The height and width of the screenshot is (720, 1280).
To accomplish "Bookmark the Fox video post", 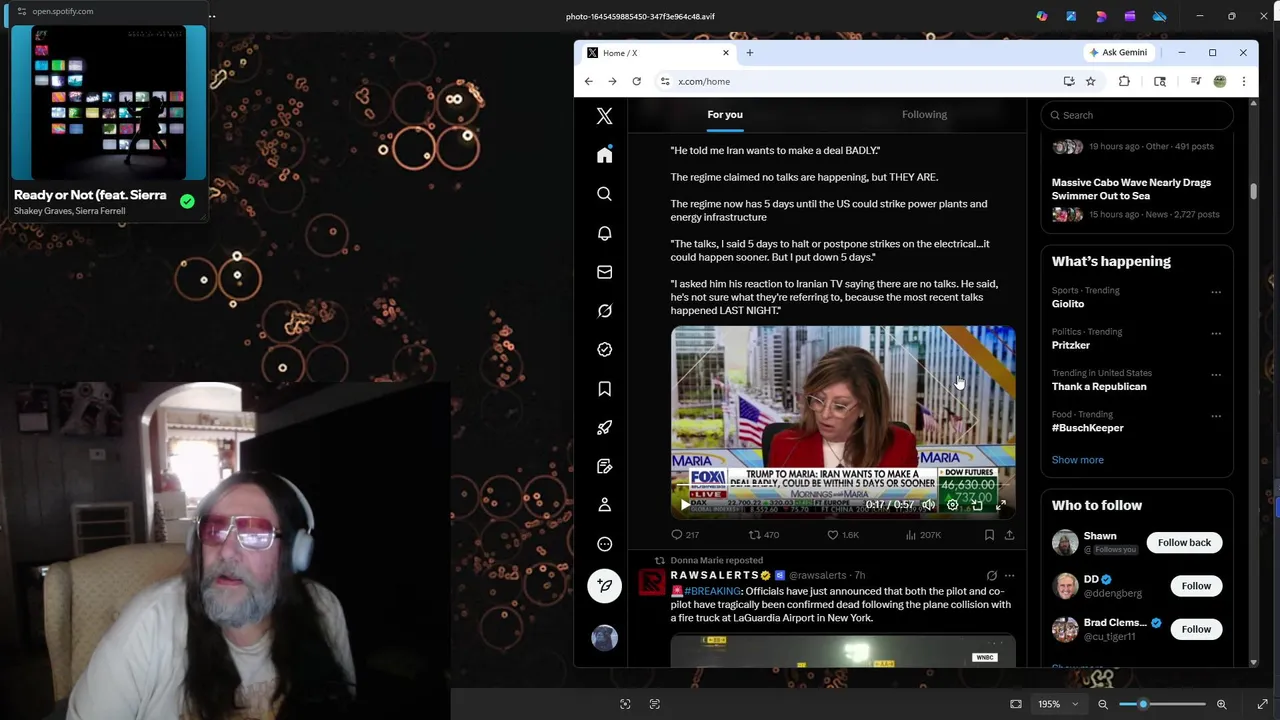I will click(989, 535).
